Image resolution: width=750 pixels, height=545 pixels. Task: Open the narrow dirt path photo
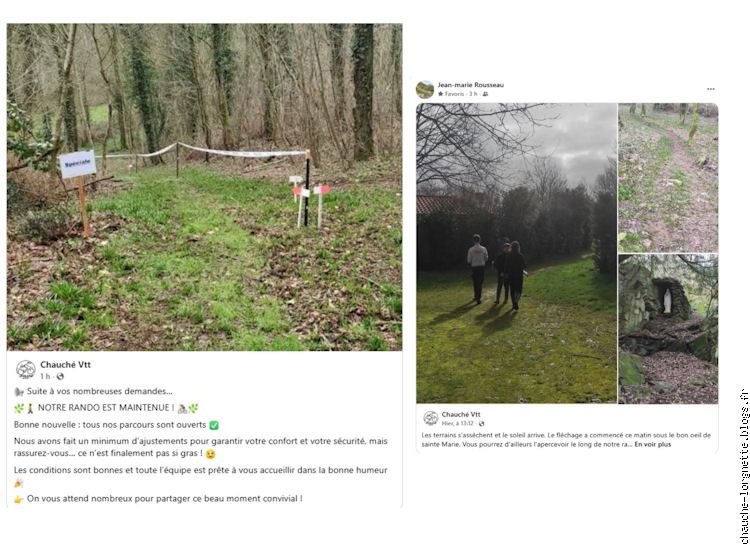[x=667, y=177]
